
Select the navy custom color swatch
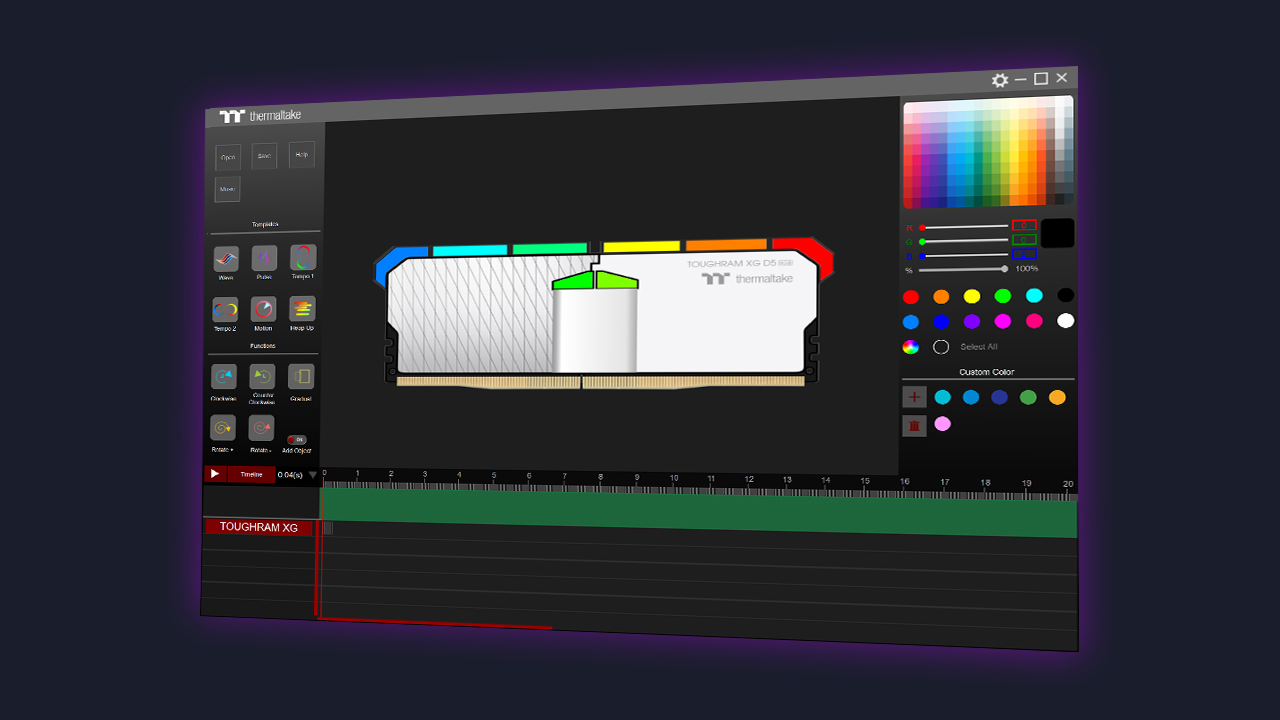coord(1000,397)
